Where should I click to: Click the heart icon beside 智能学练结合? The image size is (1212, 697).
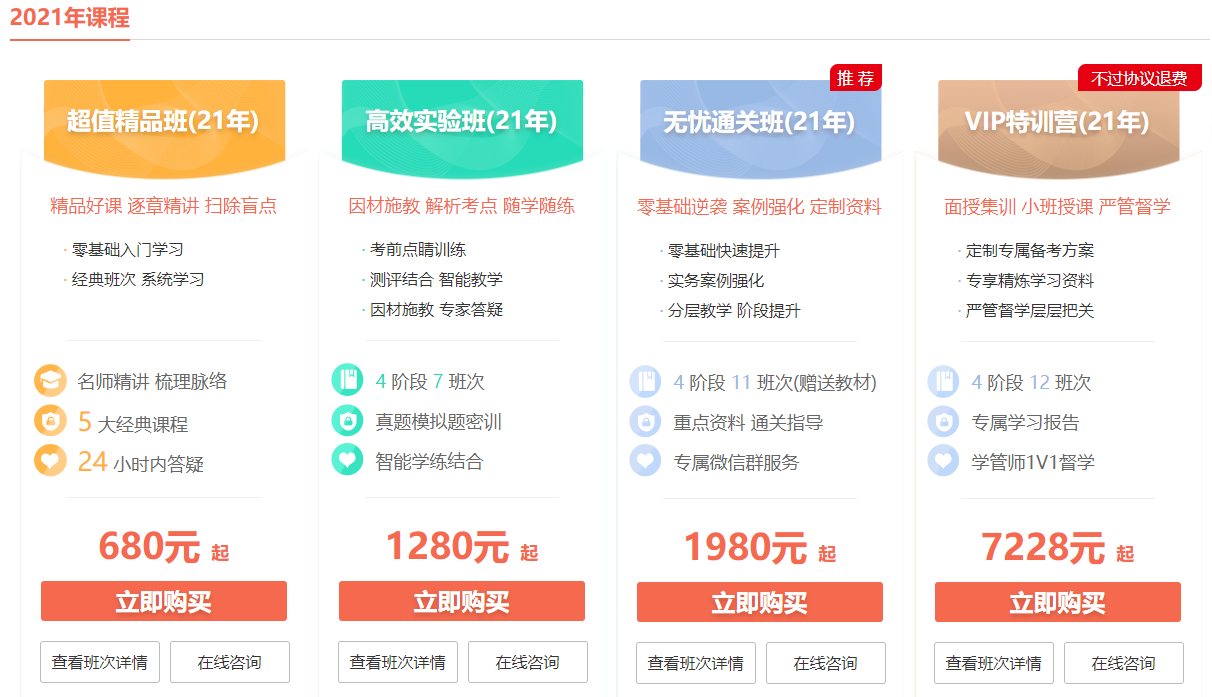348,460
